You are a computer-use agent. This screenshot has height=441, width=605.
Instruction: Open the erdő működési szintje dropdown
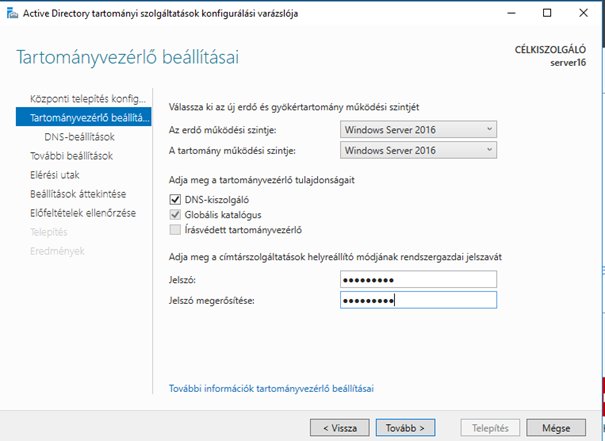click(416, 129)
